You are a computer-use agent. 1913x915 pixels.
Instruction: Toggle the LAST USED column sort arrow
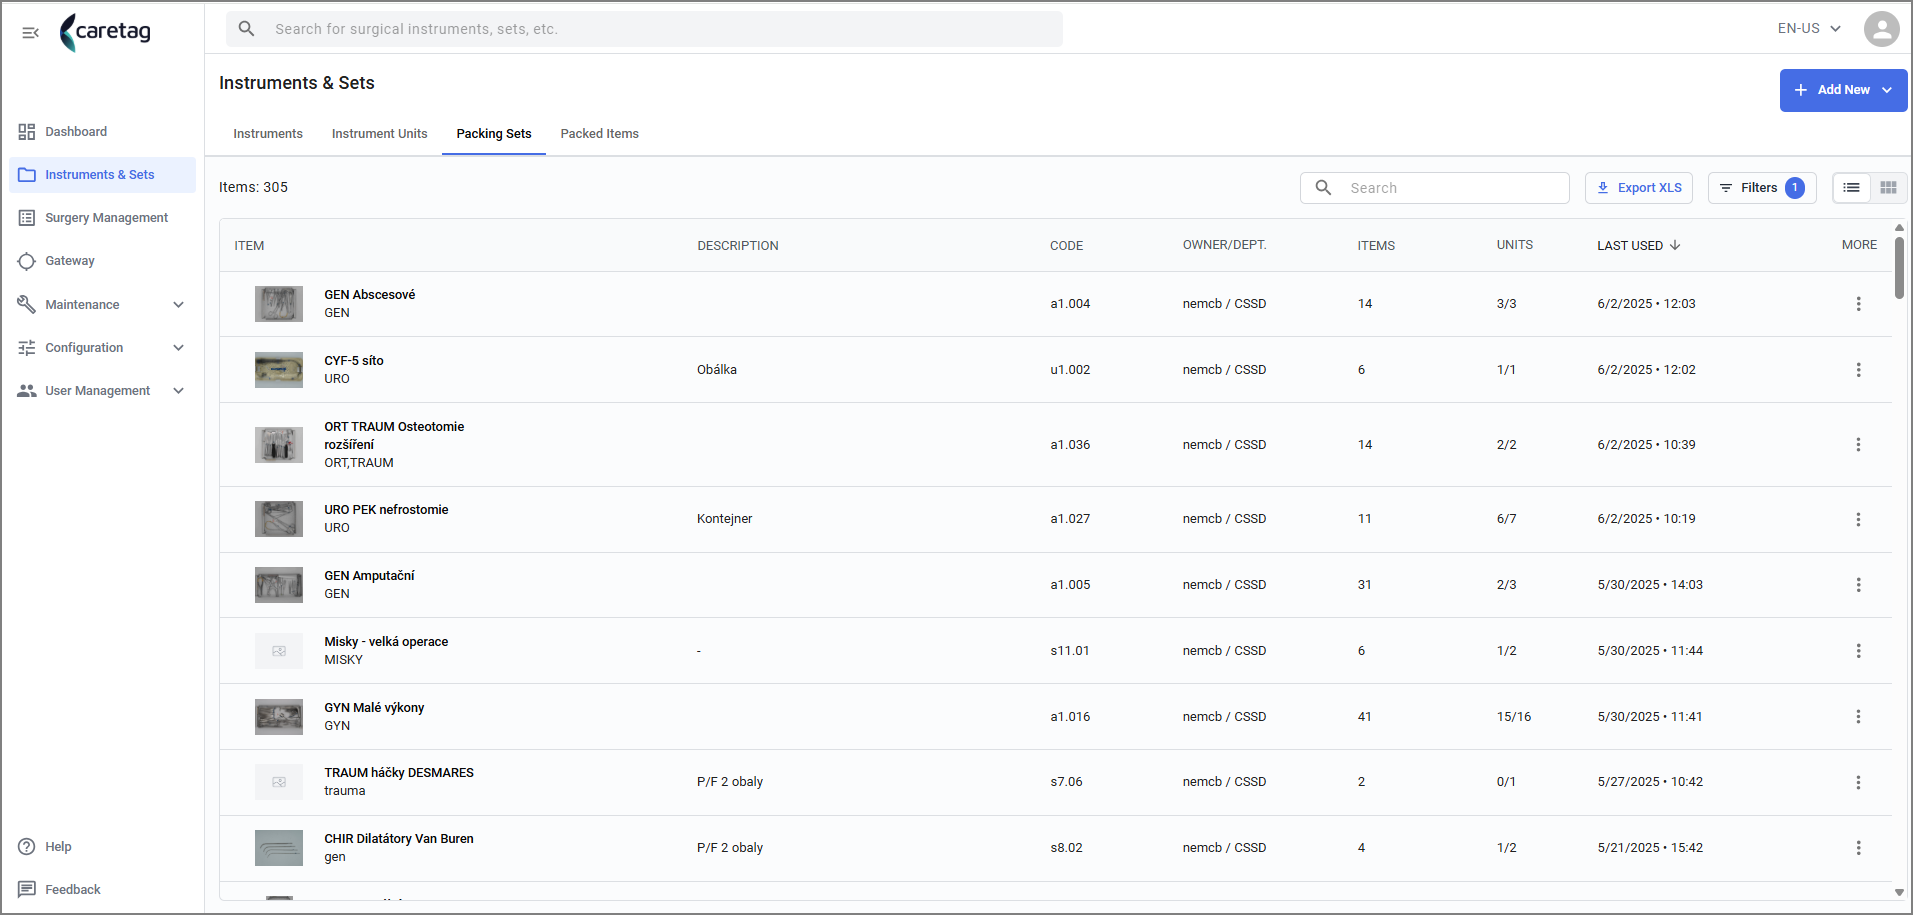click(1675, 245)
